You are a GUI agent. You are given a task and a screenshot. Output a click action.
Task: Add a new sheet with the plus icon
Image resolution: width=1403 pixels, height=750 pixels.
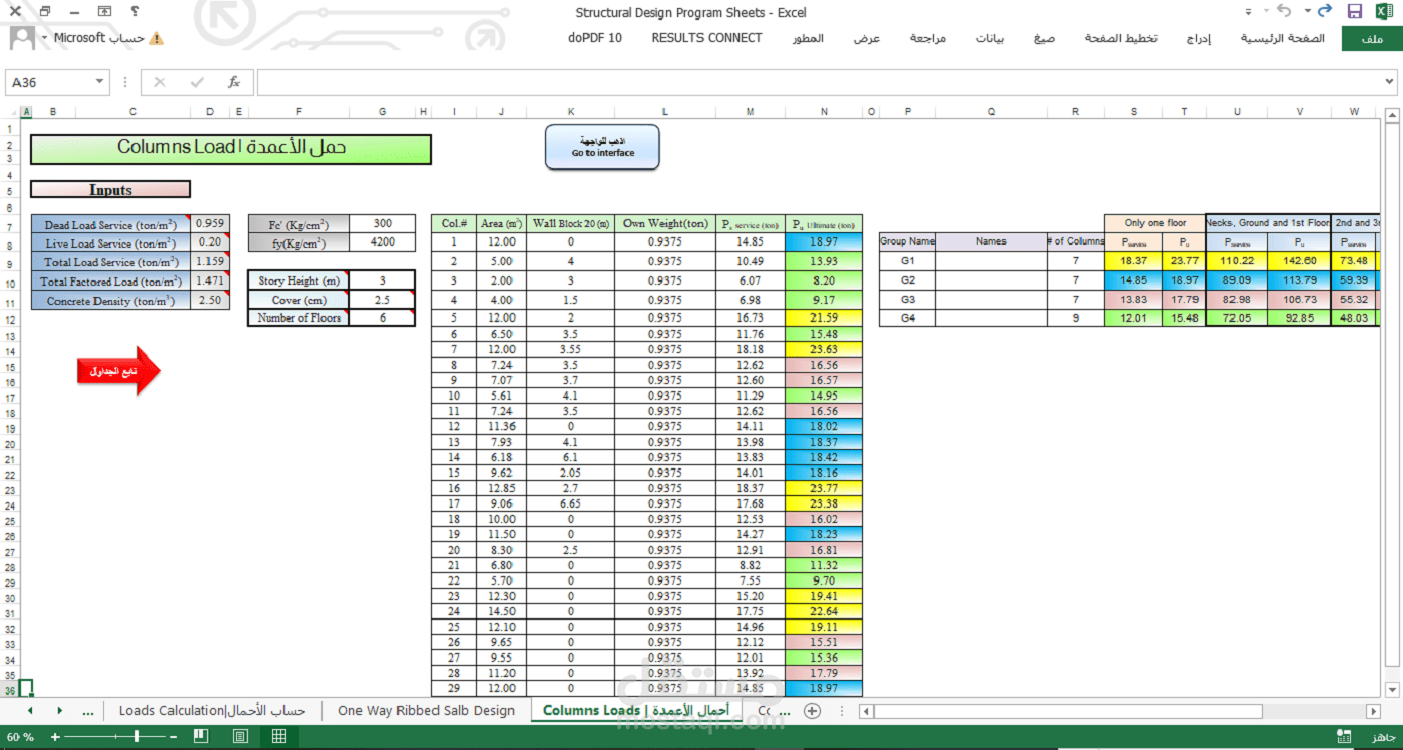(x=813, y=711)
